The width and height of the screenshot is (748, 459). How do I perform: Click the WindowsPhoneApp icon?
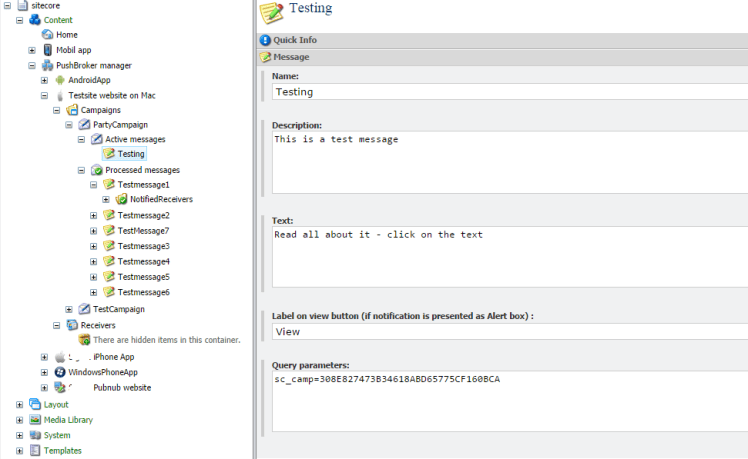[60, 372]
